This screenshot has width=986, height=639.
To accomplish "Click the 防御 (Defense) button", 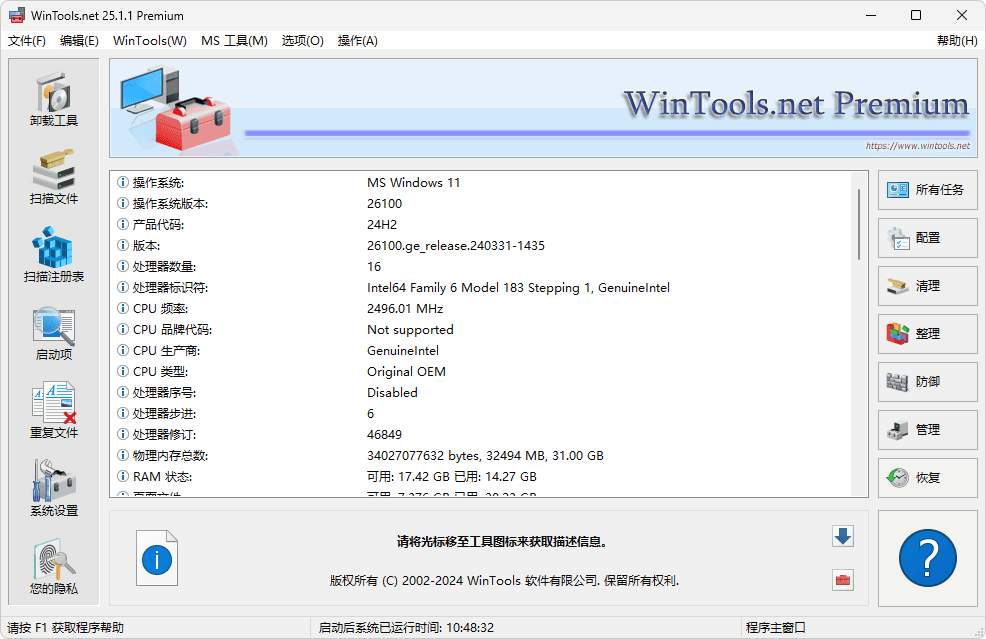I will (x=928, y=382).
